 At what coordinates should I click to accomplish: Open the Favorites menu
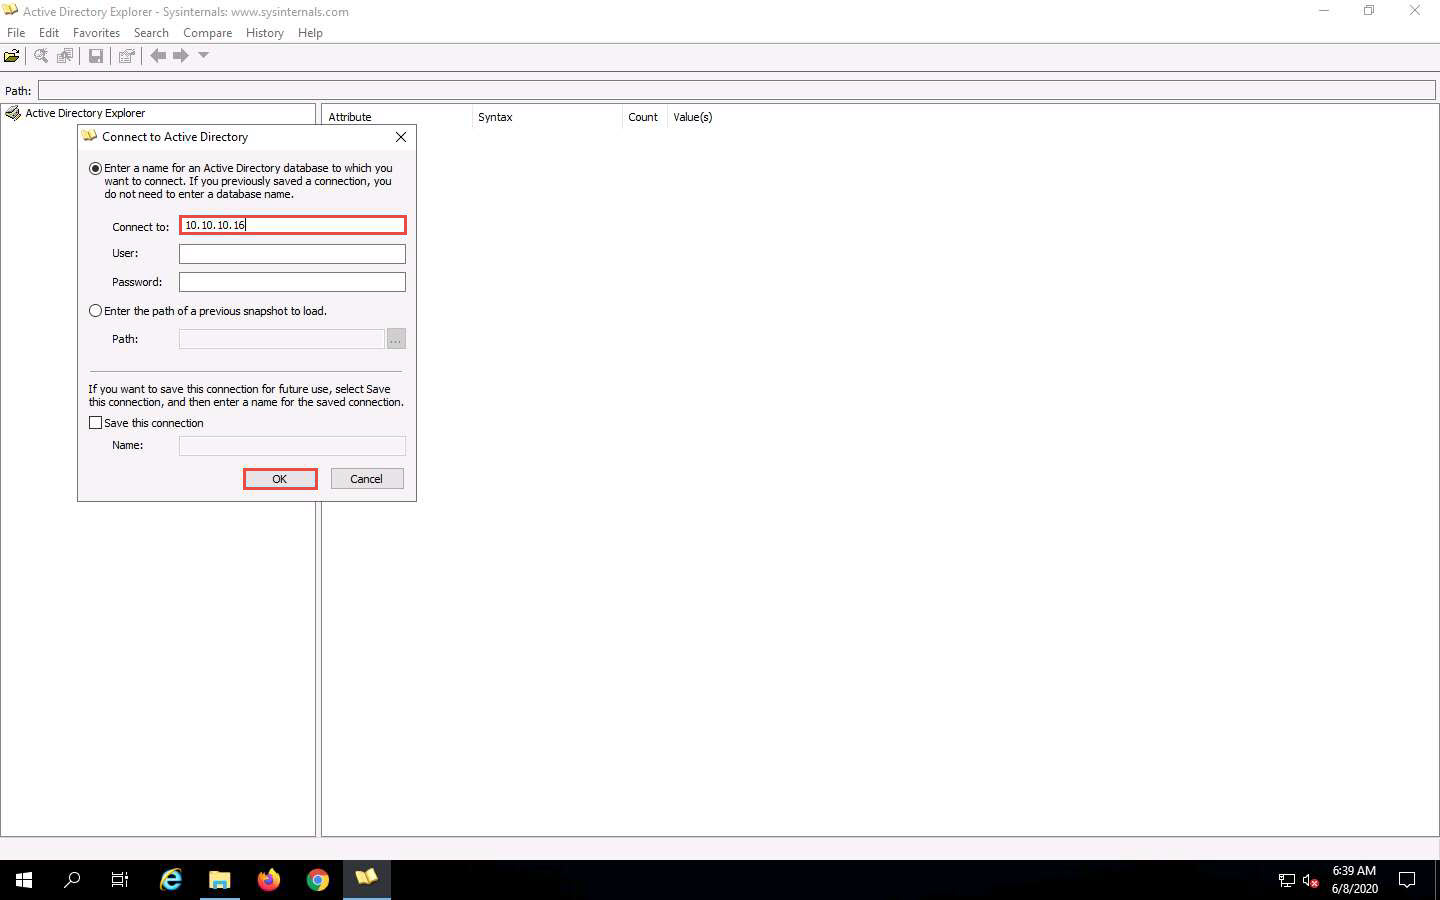coord(96,33)
